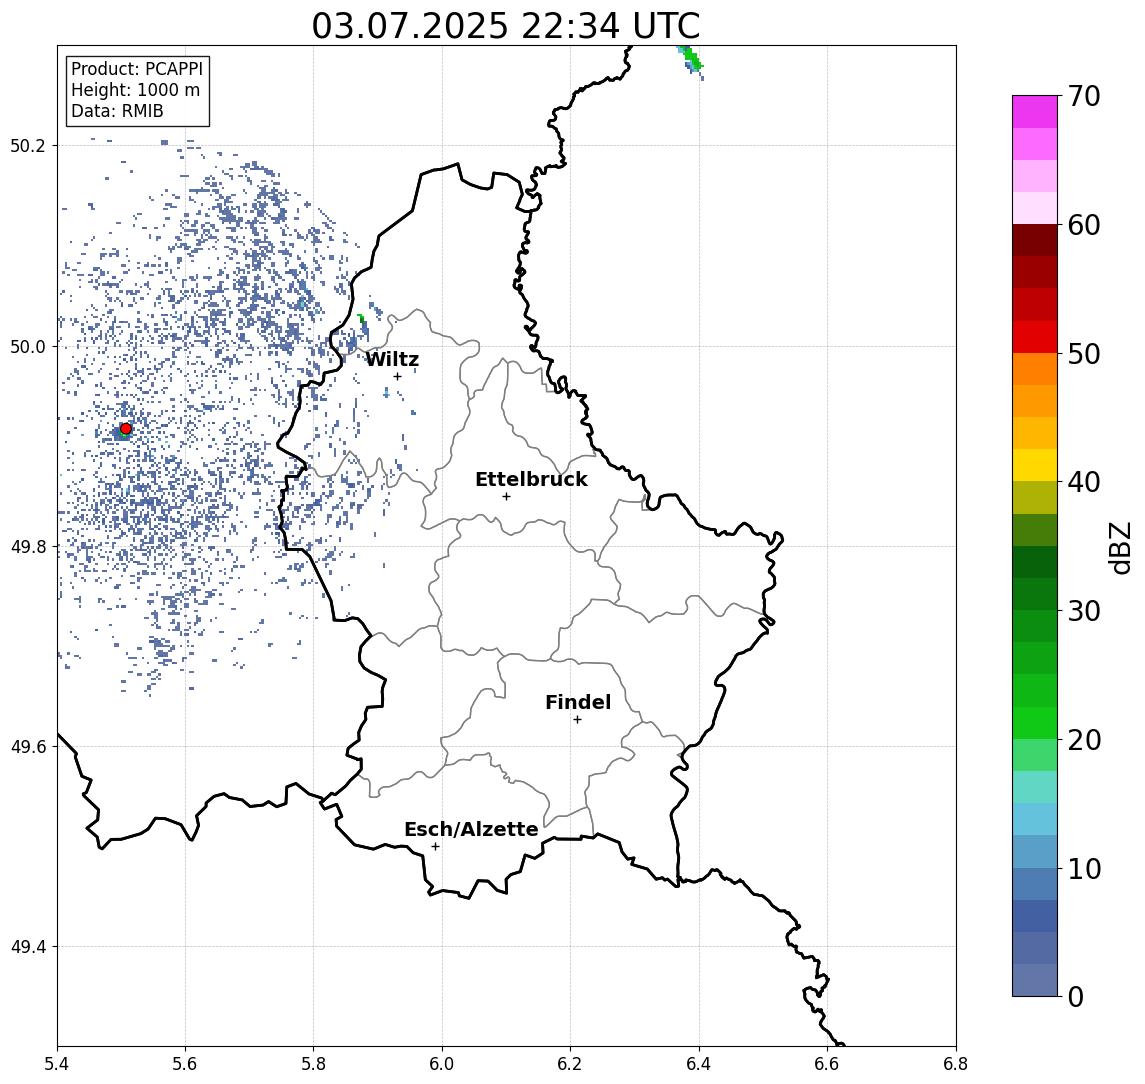Viewport: 1145px width, 1084px height.
Task: Click the Findel station cross marker
Action: (577, 720)
